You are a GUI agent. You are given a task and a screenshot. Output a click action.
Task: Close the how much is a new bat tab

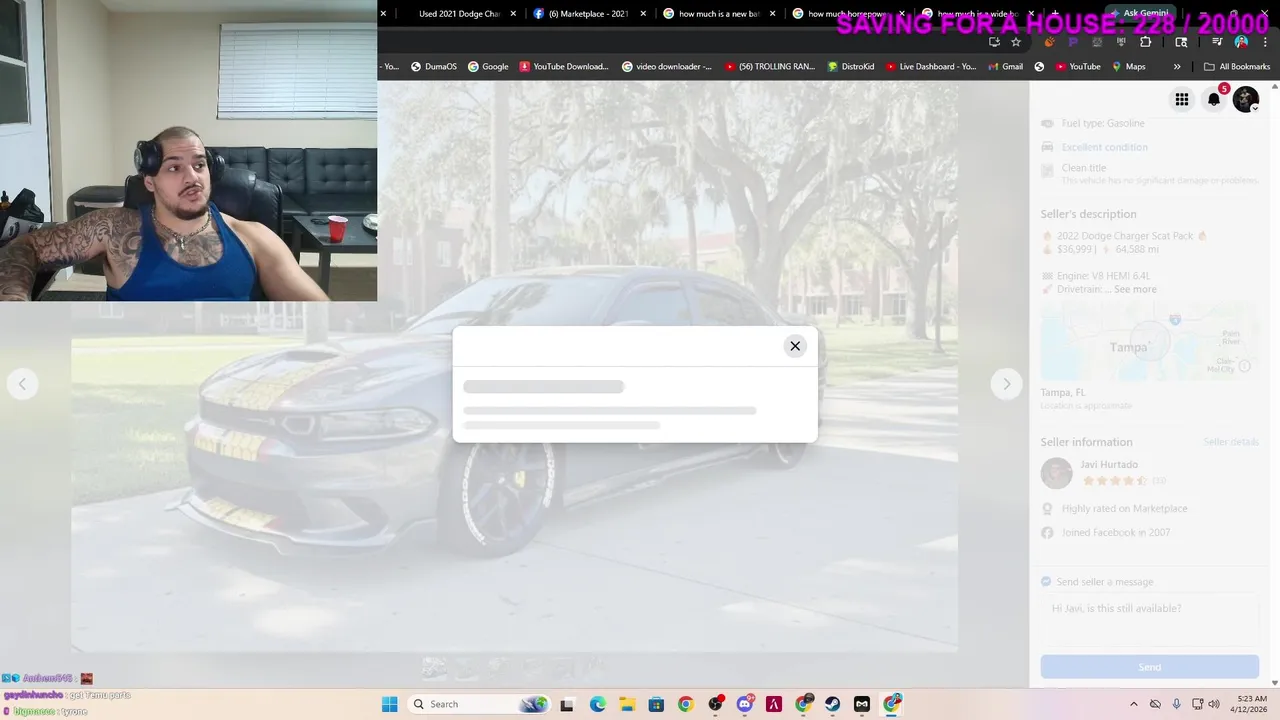pos(772,14)
